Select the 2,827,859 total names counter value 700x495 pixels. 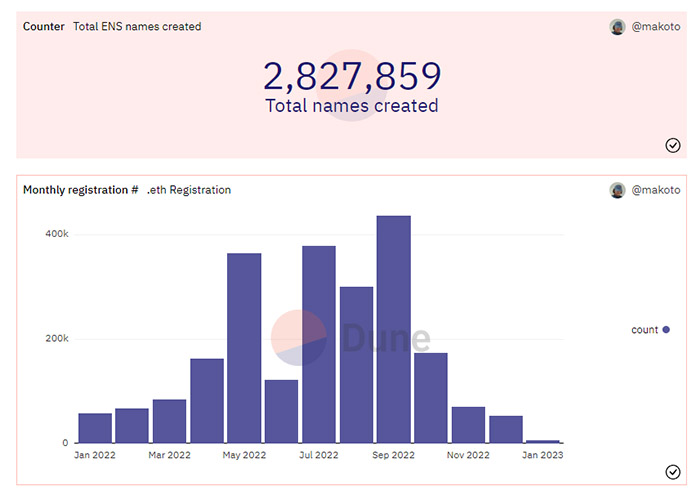point(351,77)
